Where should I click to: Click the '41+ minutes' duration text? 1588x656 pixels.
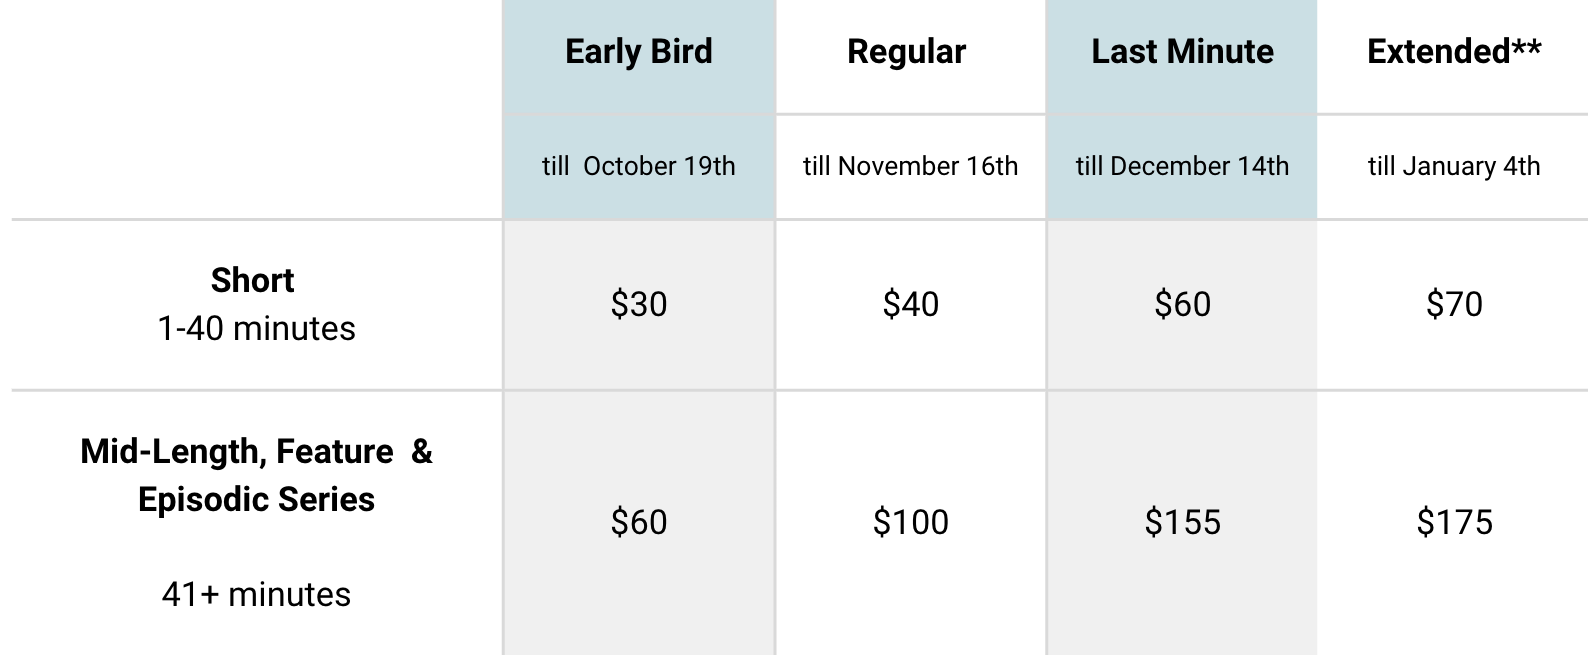click(256, 595)
